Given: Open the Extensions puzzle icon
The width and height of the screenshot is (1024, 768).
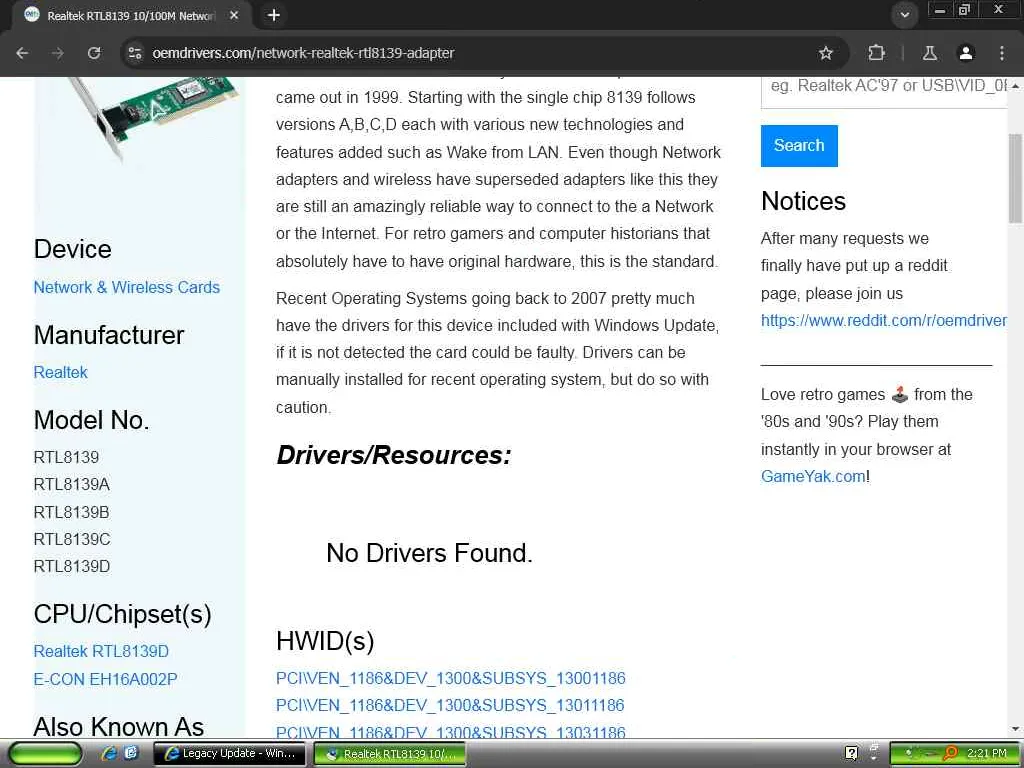Looking at the screenshot, I should click(876, 53).
